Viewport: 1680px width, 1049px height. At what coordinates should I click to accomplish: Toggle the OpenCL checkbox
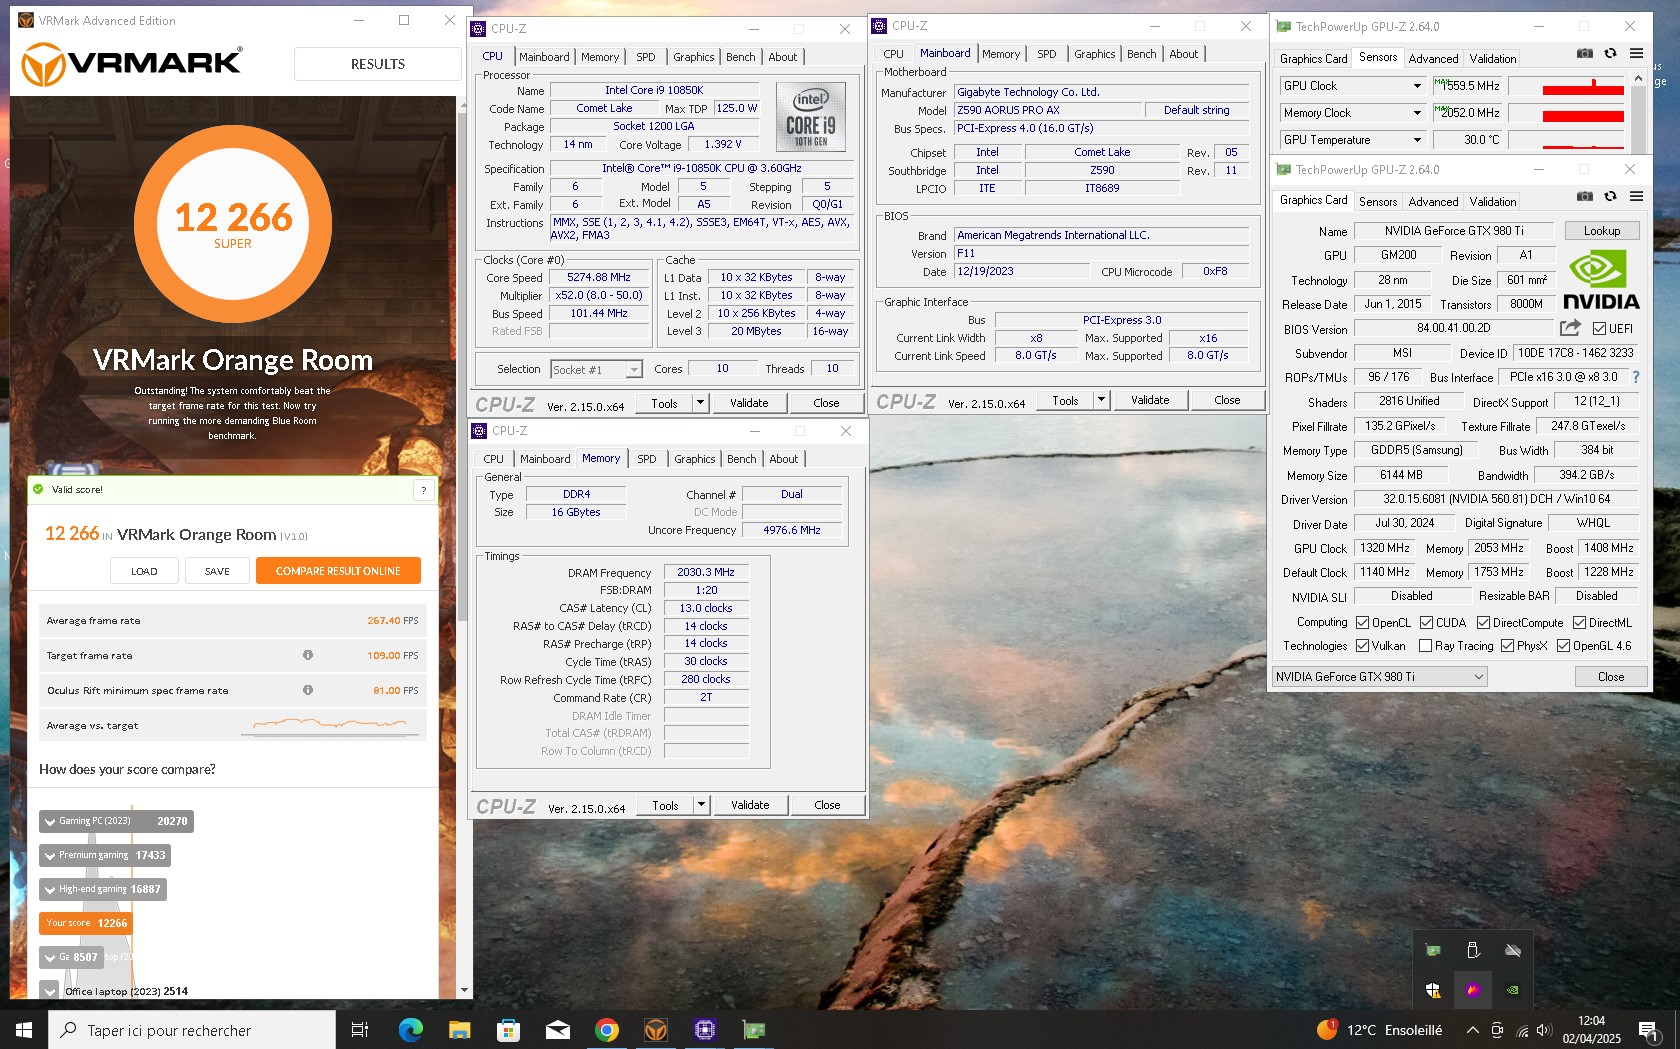pos(1362,622)
